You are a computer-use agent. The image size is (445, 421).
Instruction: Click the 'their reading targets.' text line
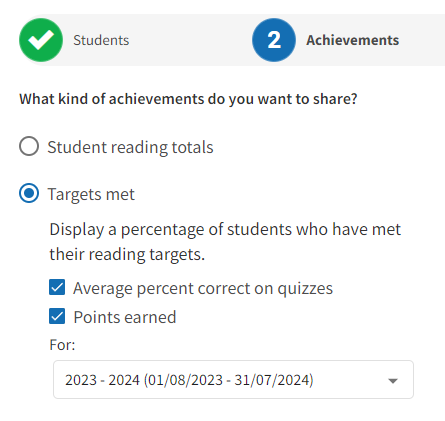coord(127,255)
